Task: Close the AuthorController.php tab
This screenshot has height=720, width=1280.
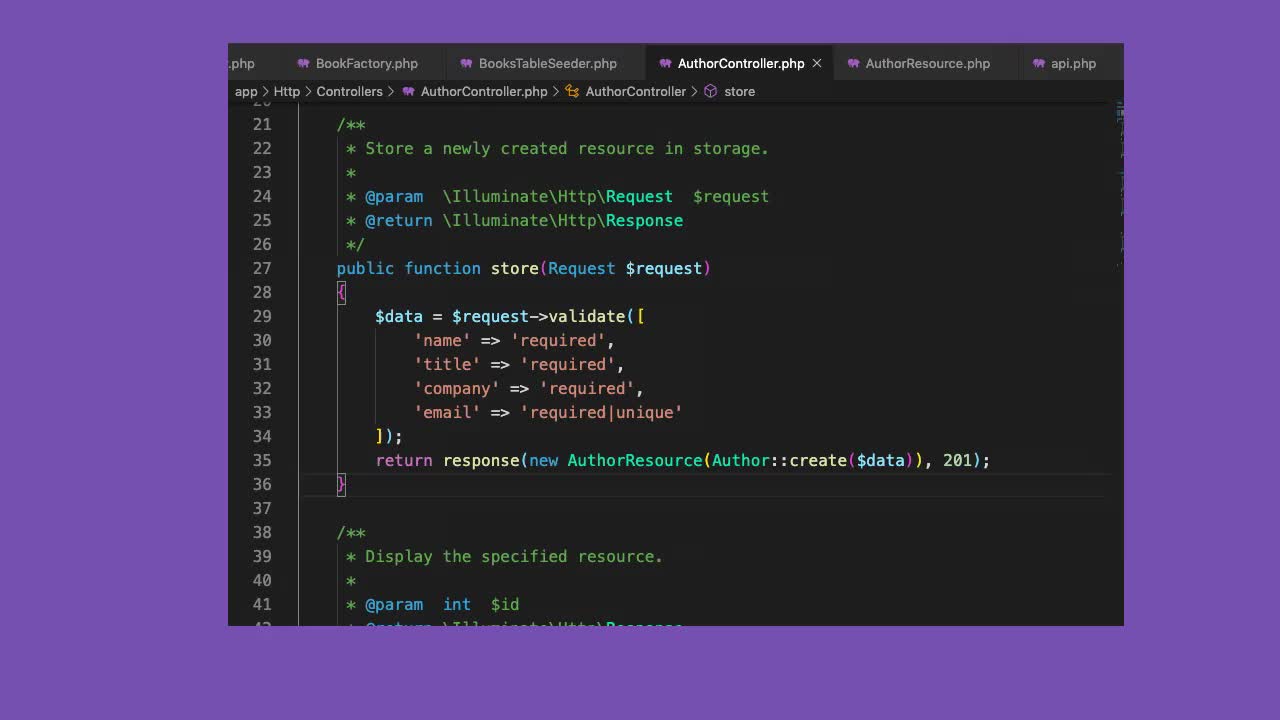Action: [x=817, y=63]
